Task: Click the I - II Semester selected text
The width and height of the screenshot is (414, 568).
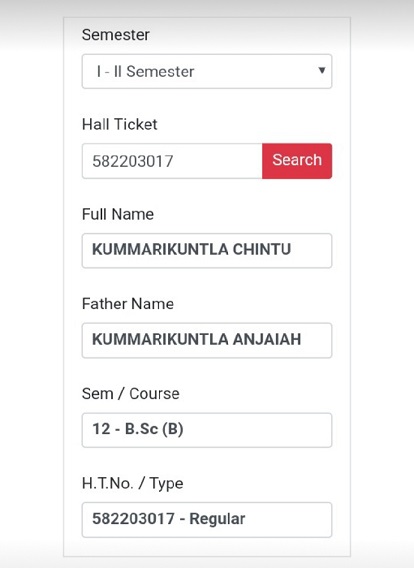Action: pyautogui.click(x=146, y=71)
